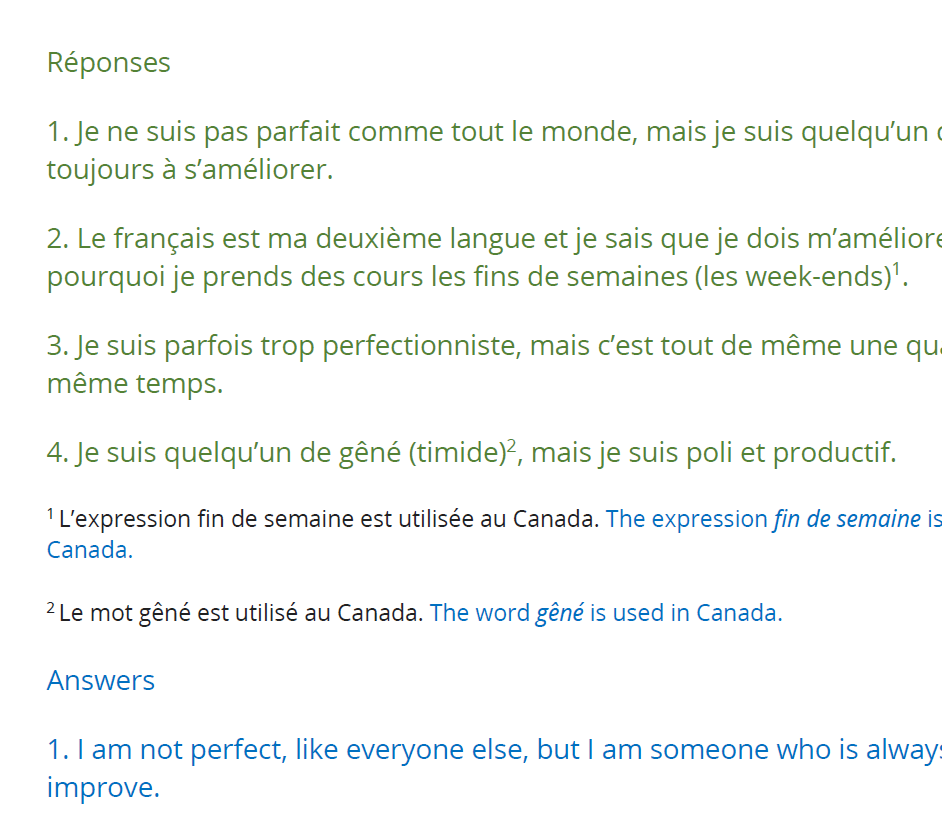942x815 pixels.
Task: Click the italic phrase 'fin de semaine'
Action: pos(847,519)
